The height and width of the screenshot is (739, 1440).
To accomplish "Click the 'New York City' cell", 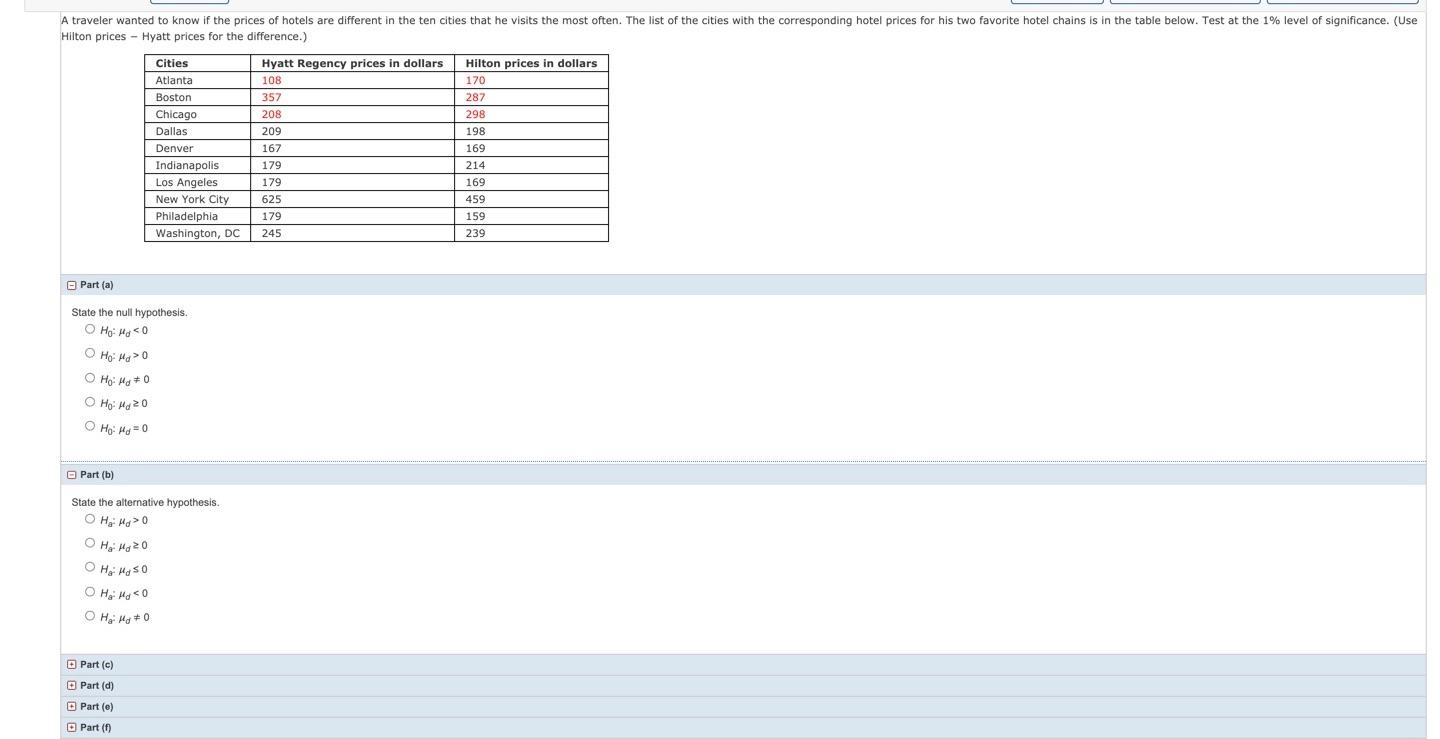I will coord(198,199).
